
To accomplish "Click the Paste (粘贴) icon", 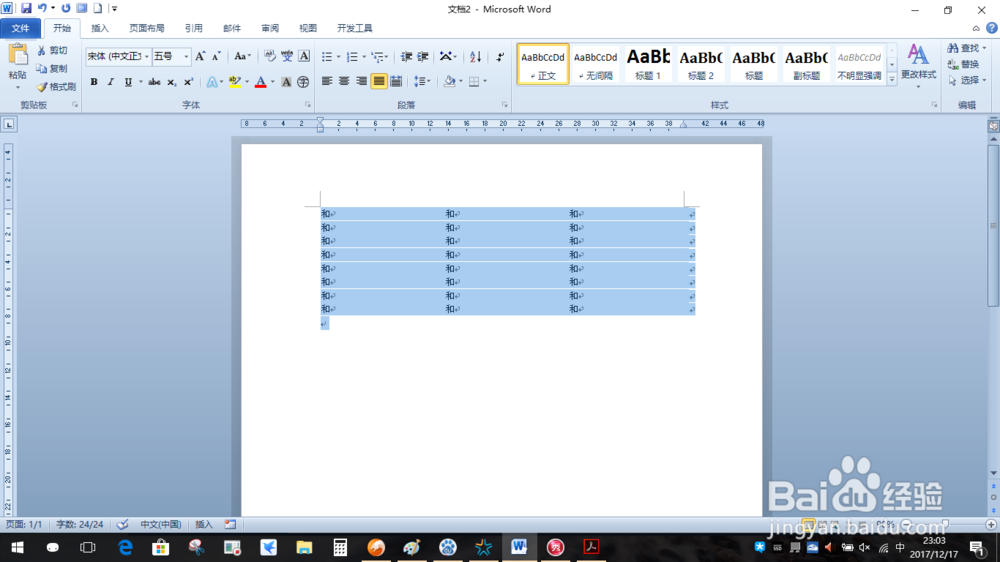I will tap(18, 55).
